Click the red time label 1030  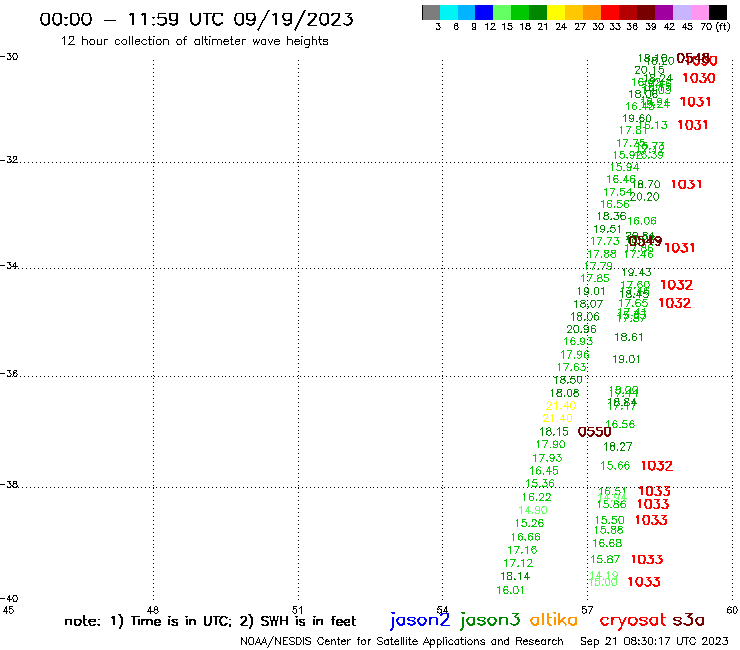(x=699, y=78)
